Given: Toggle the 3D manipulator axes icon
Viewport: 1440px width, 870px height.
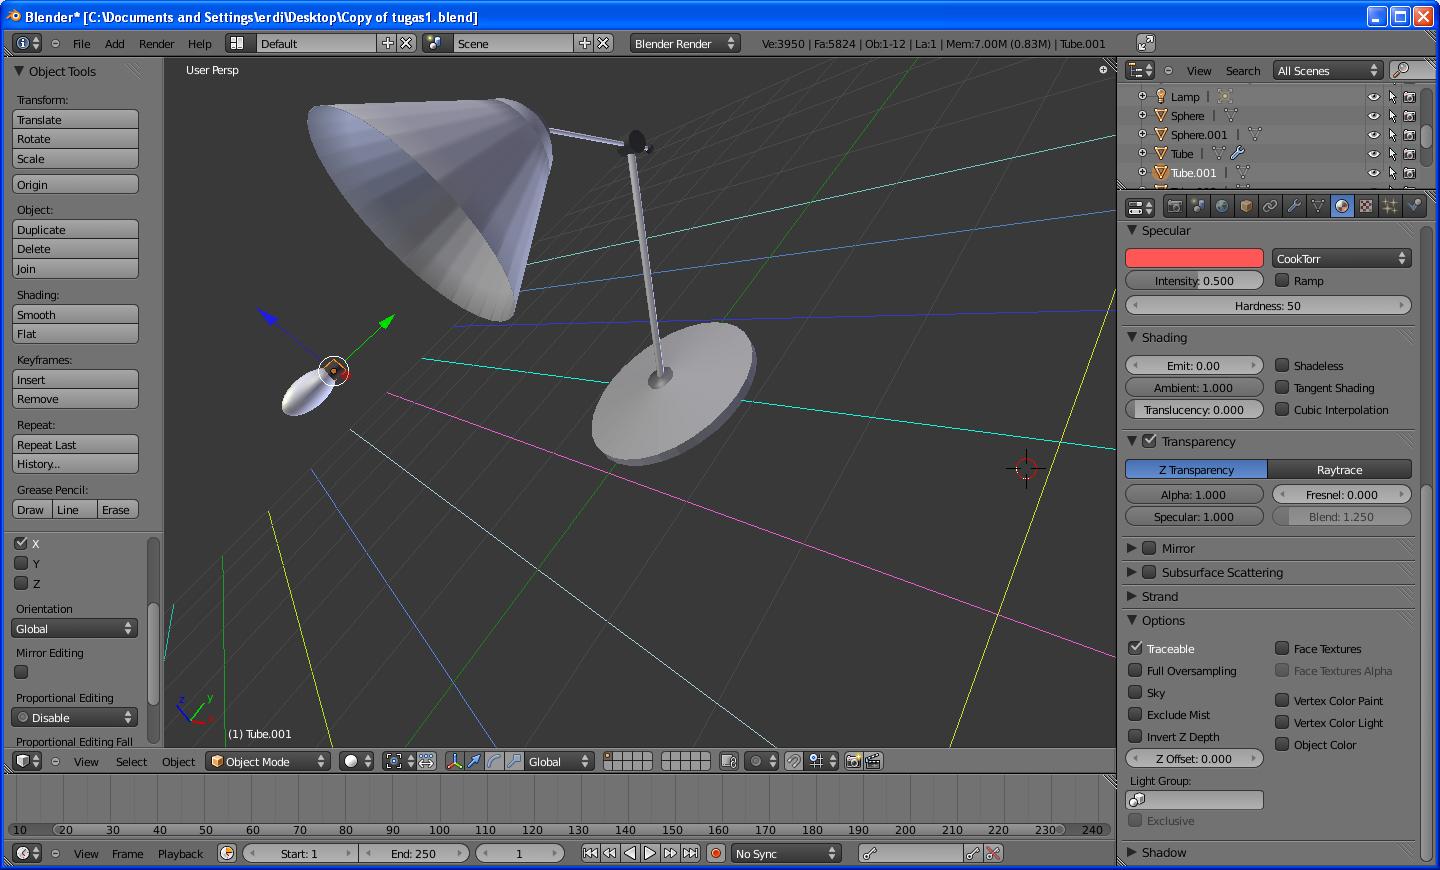Looking at the screenshot, I should click(x=455, y=762).
